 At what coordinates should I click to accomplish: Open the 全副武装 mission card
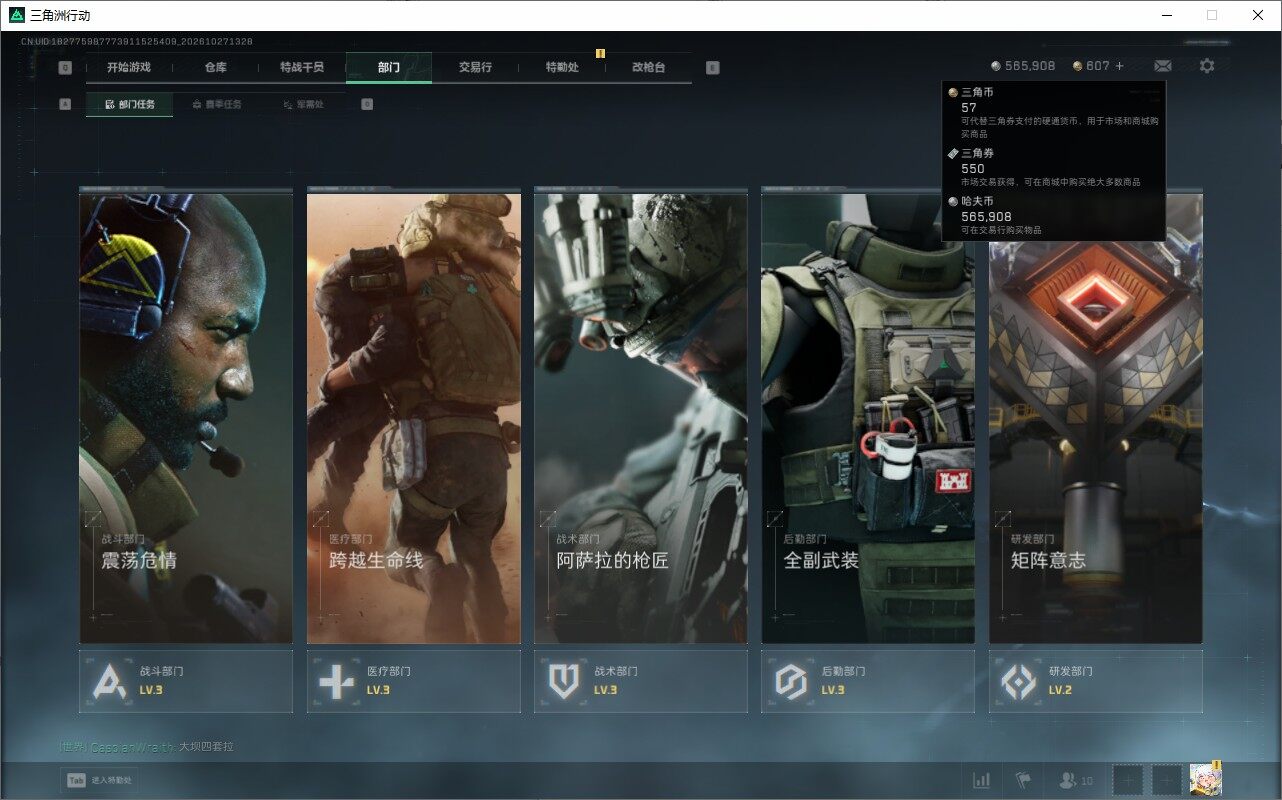pyautogui.click(x=868, y=418)
